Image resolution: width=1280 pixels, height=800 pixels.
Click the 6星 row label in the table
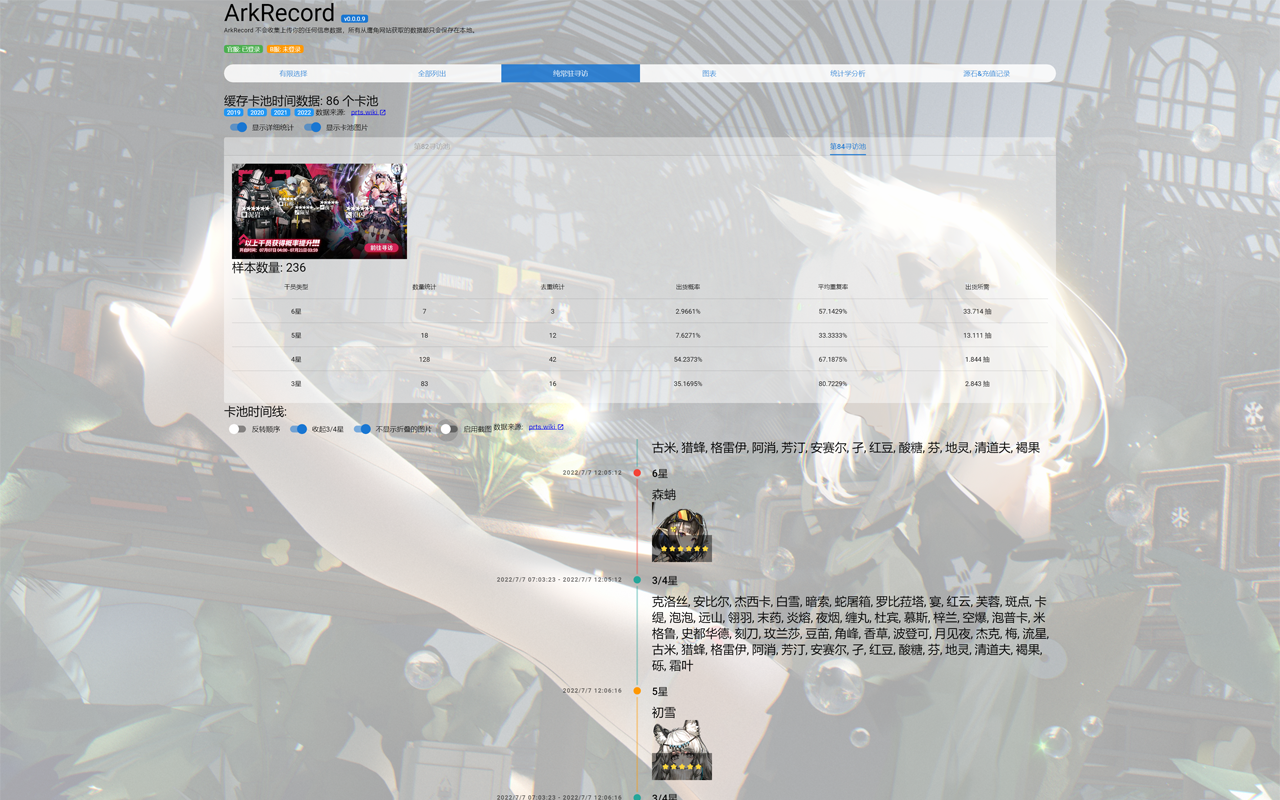[296, 311]
